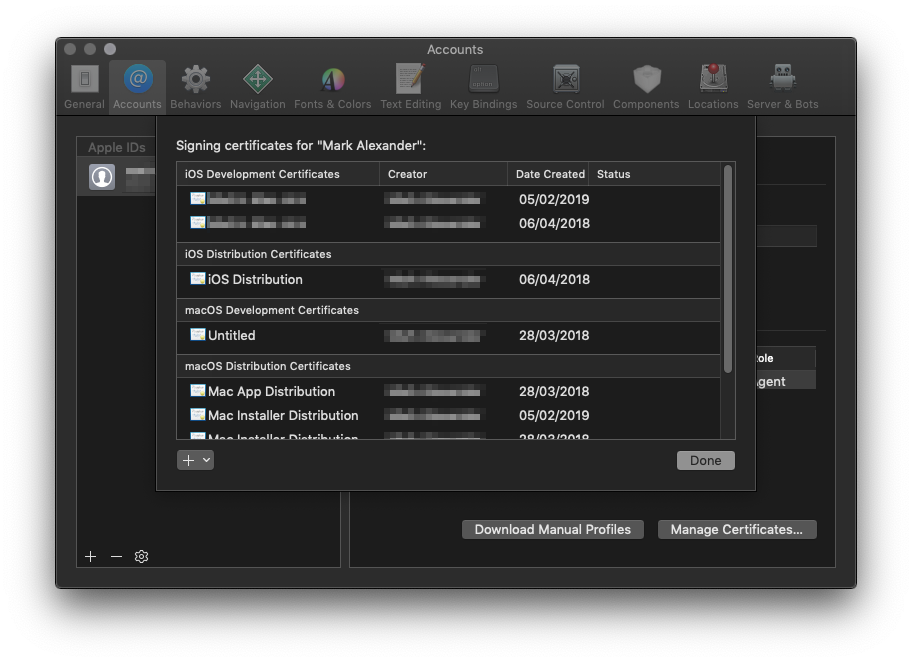Viewport: 912px width, 662px height.
Task: Sort by the Date Created column header
Action: (549, 174)
